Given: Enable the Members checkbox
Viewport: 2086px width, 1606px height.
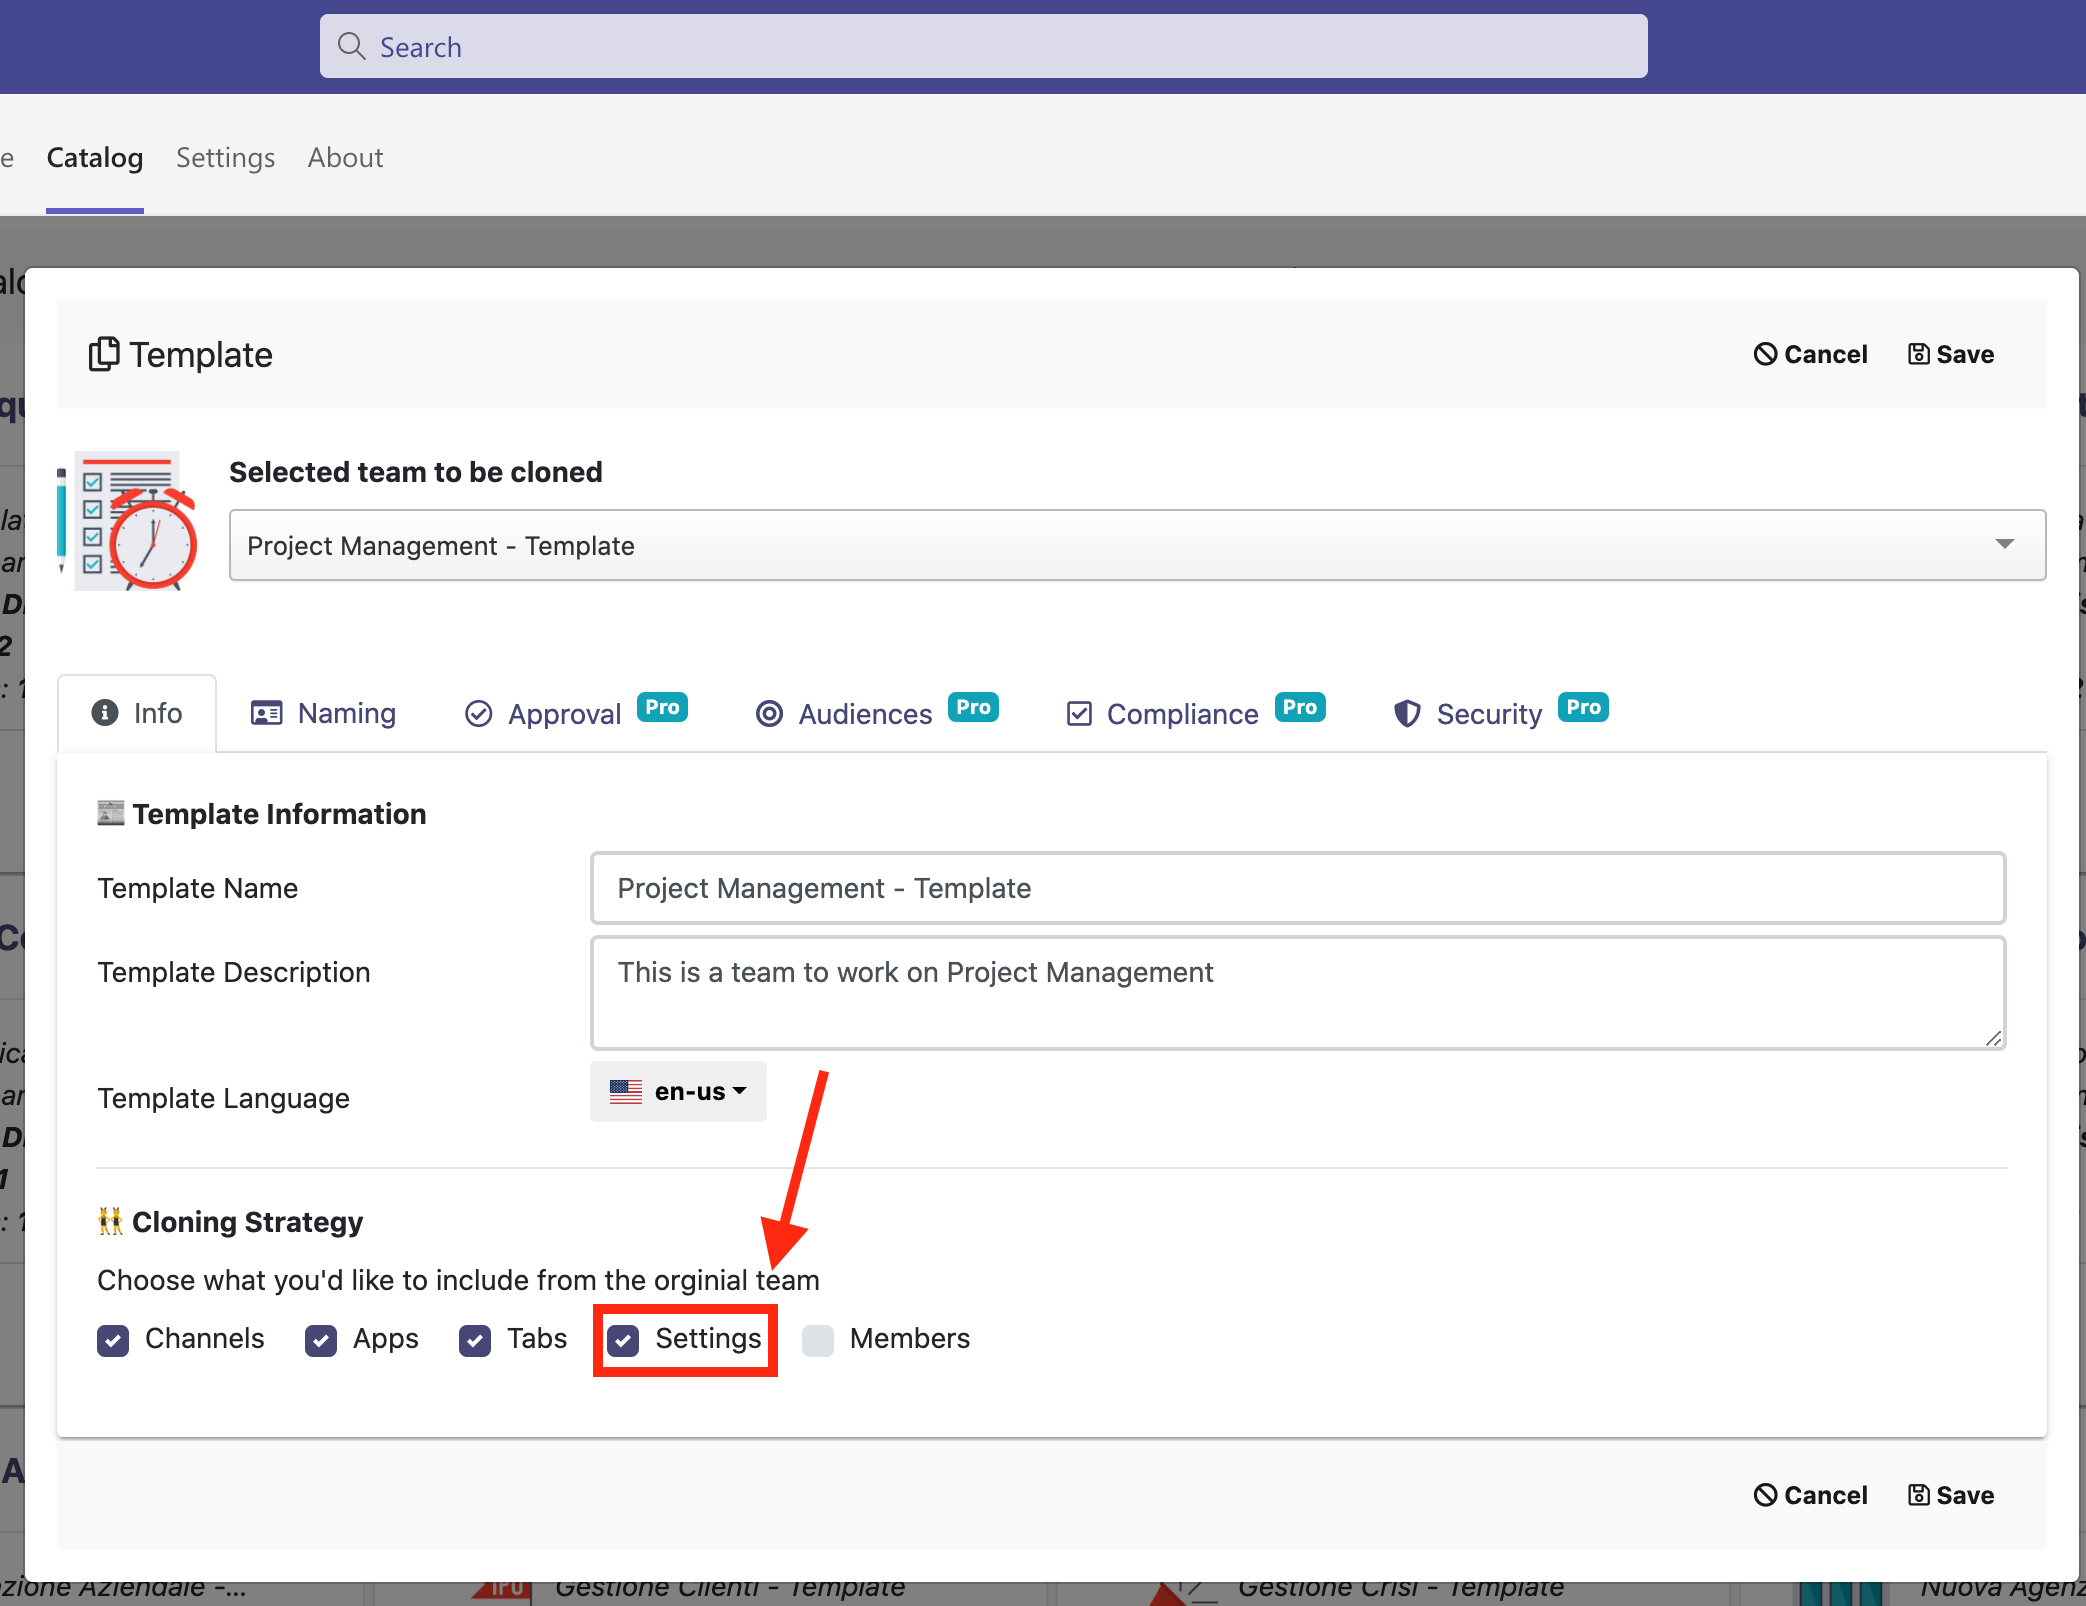Looking at the screenshot, I should tap(818, 1340).
